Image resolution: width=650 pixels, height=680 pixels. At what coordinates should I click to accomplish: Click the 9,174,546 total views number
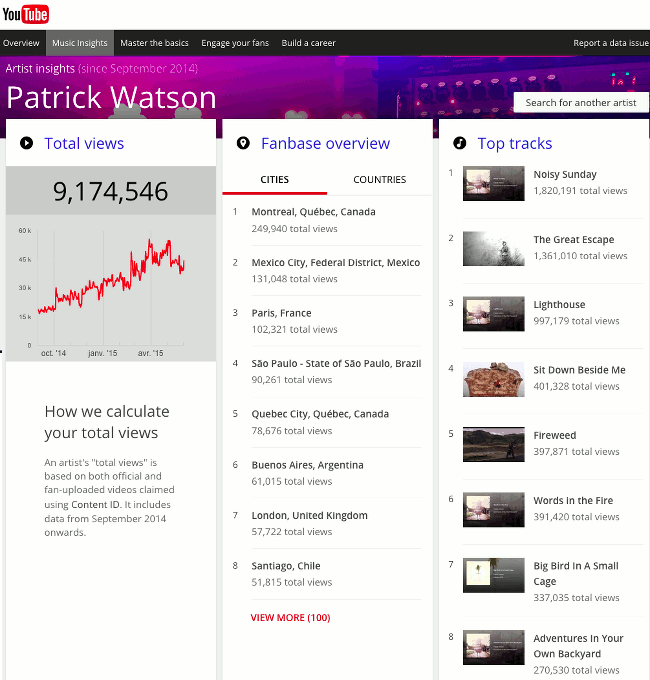coord(111,191)
